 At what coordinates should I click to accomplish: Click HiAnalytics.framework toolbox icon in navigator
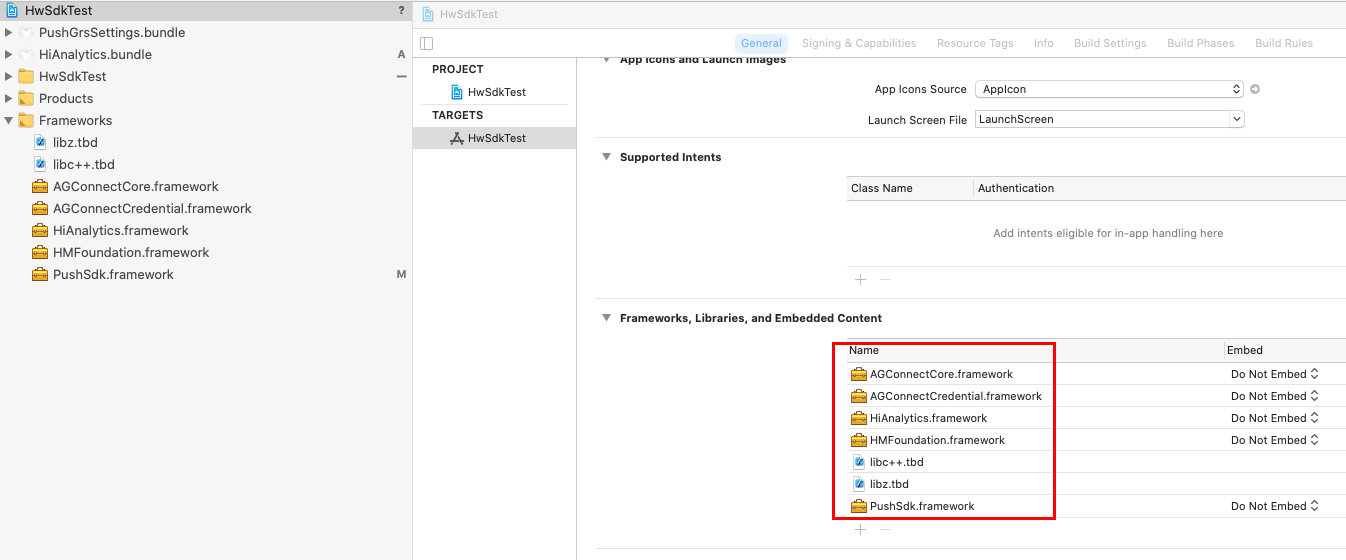coord(40,230)
